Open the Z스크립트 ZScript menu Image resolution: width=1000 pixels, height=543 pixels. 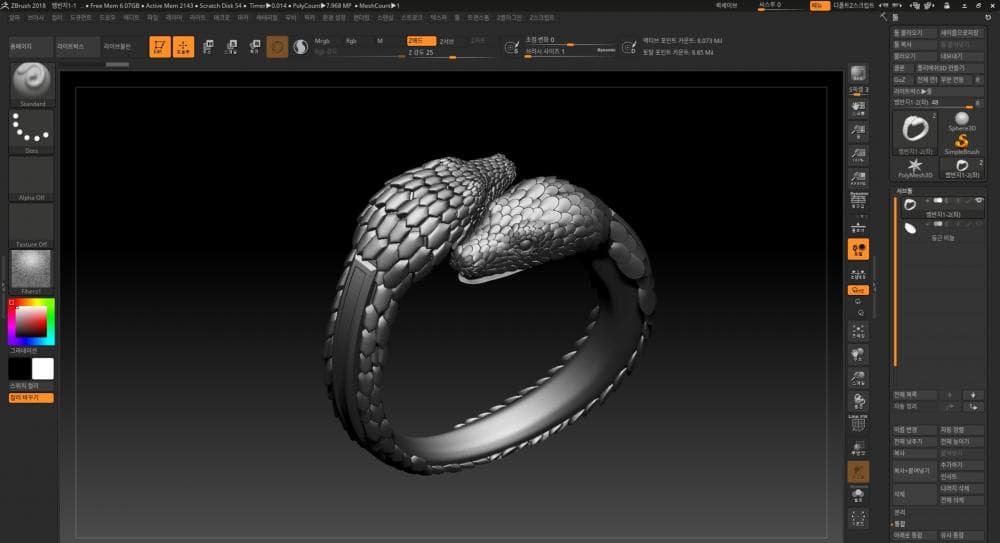tap(541, 18)
